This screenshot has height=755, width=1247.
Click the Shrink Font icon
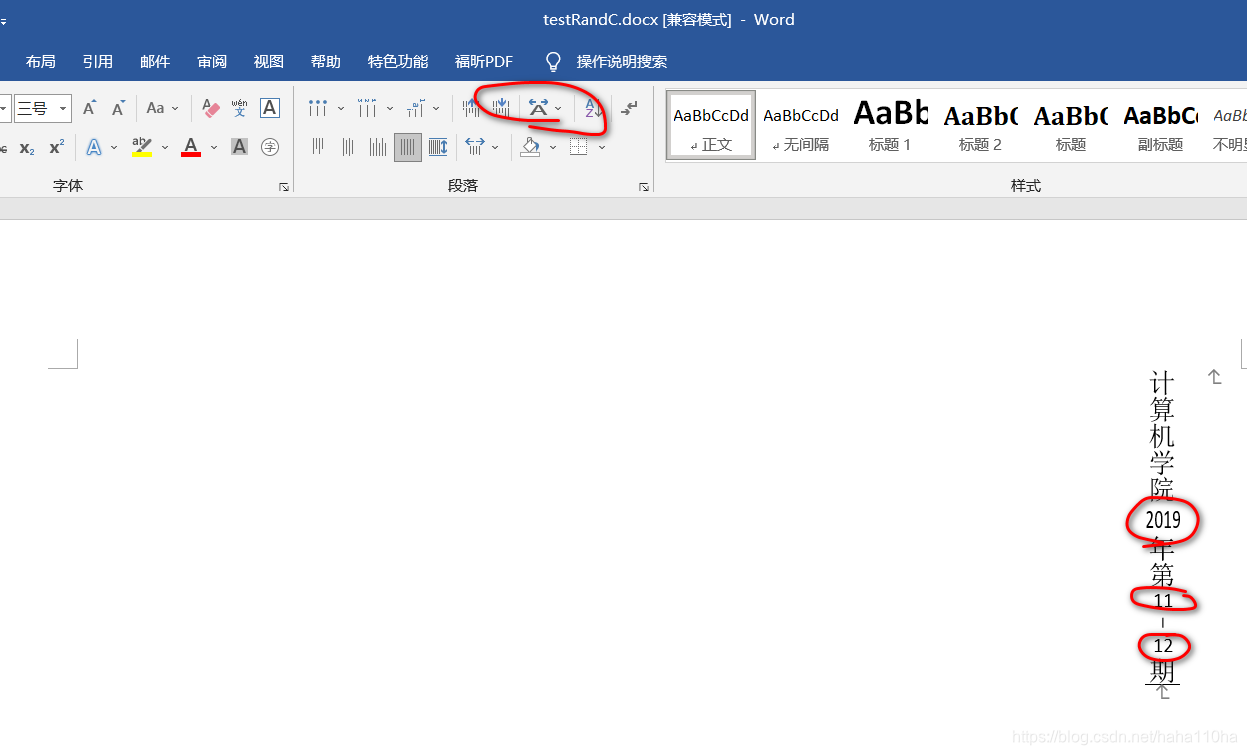tap(119, 108)
